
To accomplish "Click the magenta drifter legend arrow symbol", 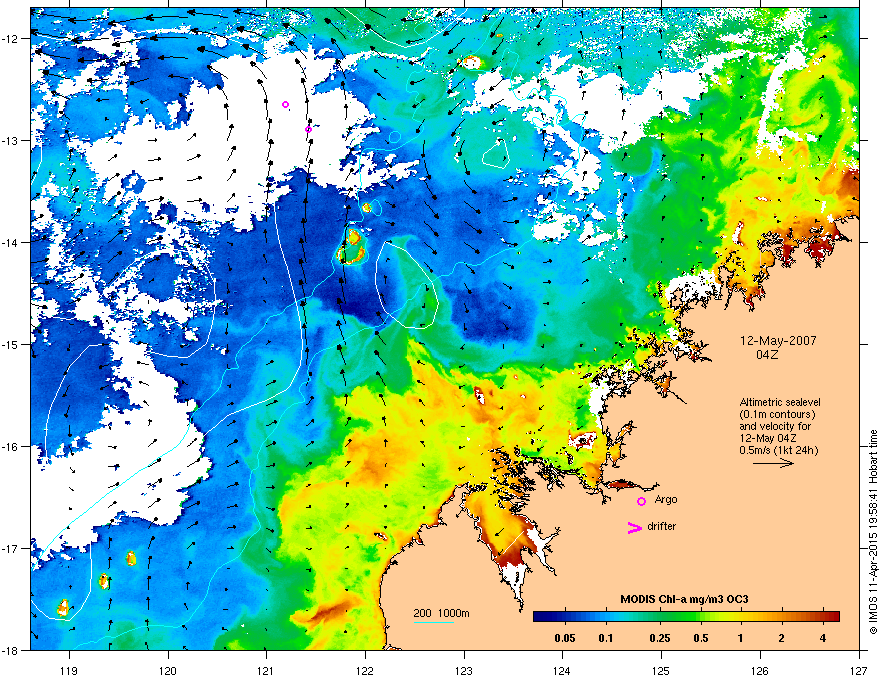I will (x=634, y=527).
